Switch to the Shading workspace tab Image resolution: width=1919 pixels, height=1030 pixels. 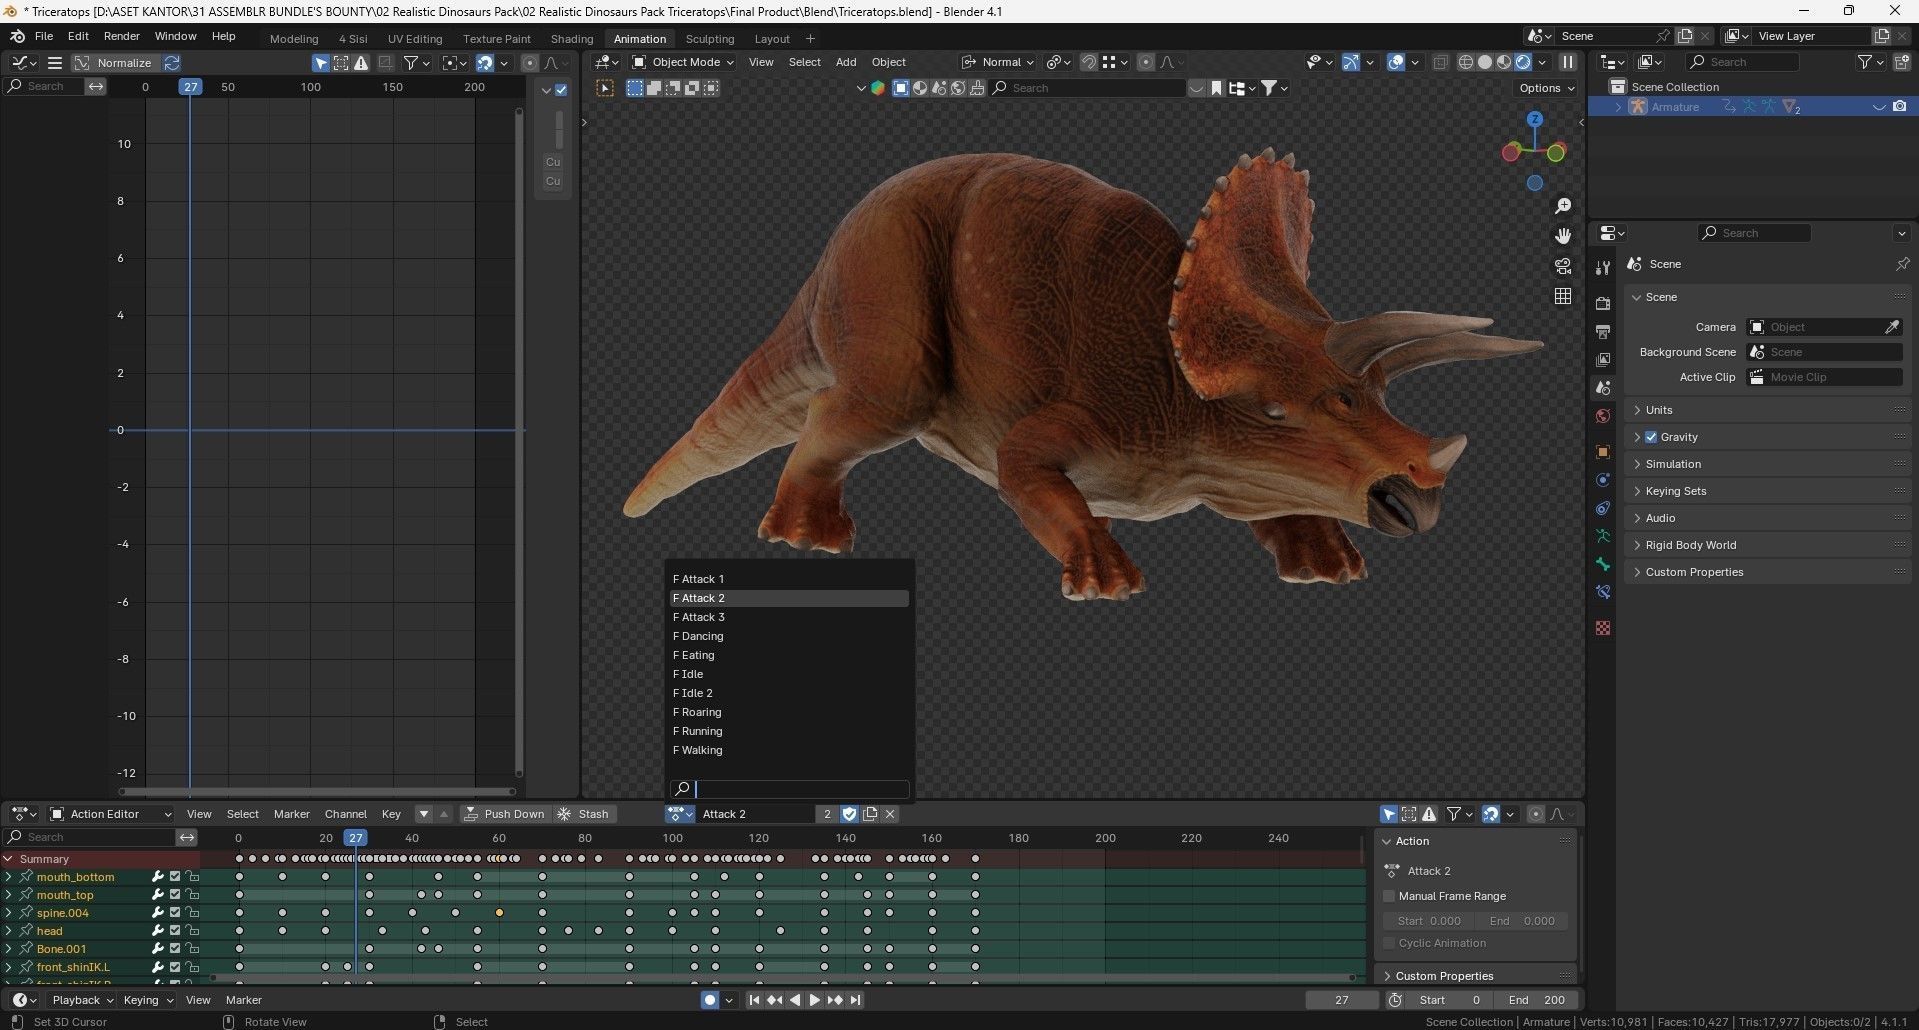tap(572, 39)
